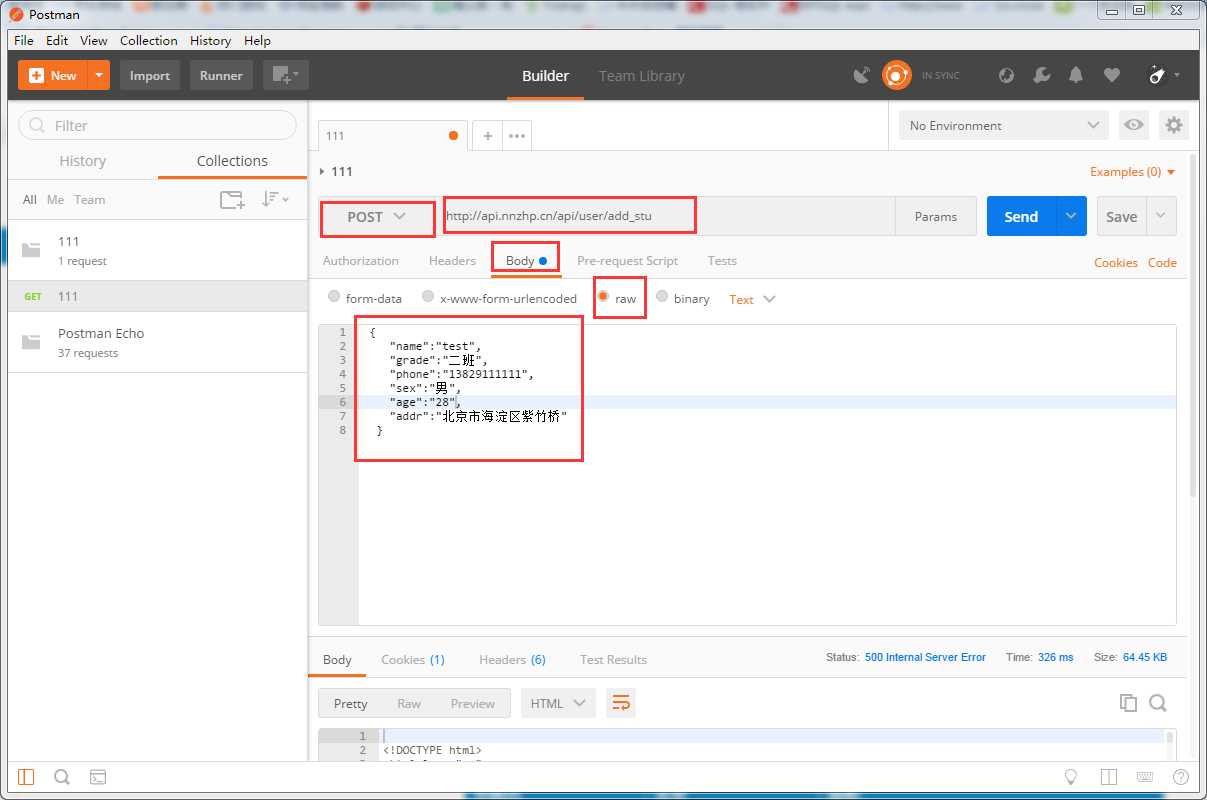Open the new window icon dropdown
1207x800 pixels.
(286, 75)
